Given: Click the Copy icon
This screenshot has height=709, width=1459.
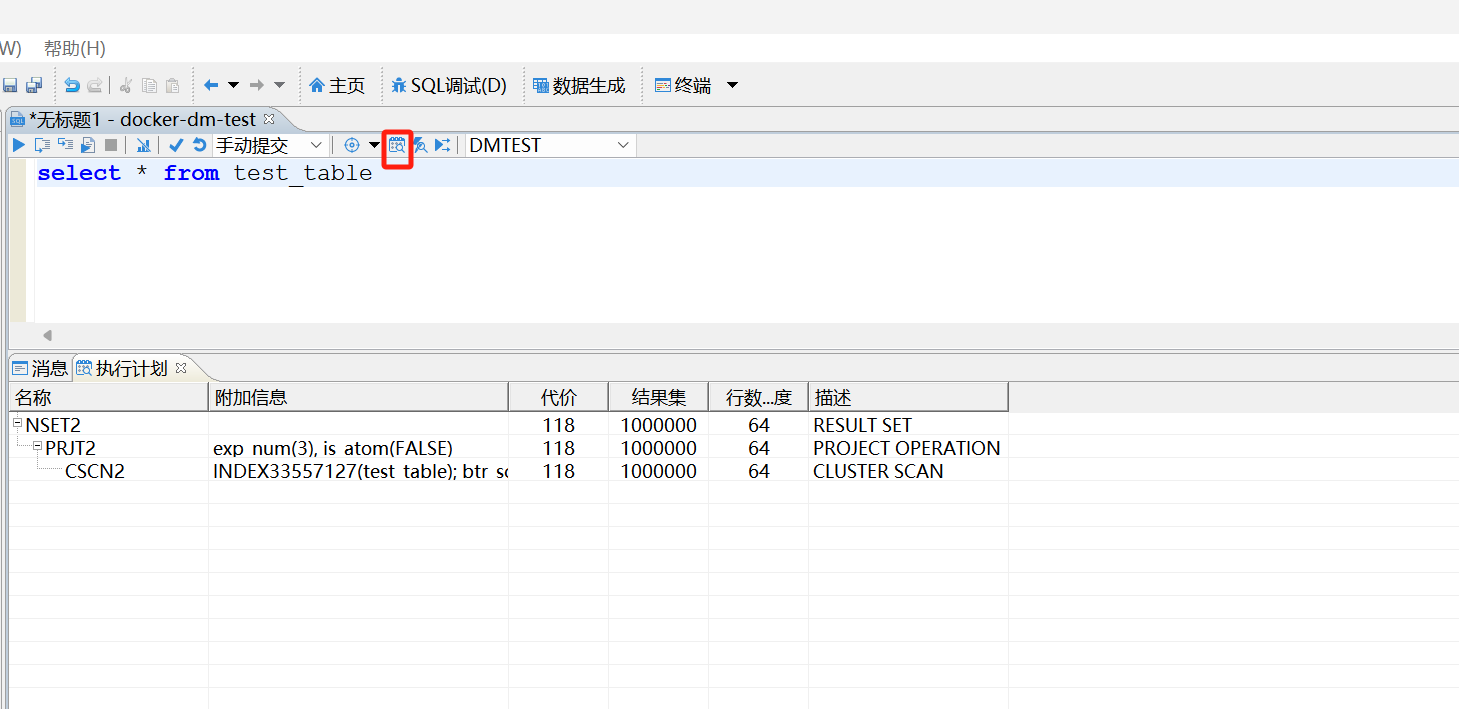Looking at the screenshot, I should (149, 86).
